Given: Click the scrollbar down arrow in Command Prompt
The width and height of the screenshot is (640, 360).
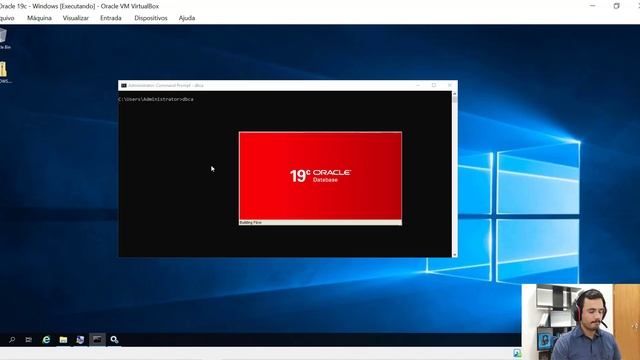Looking at the screenshot, I should [x=455, y=255].
